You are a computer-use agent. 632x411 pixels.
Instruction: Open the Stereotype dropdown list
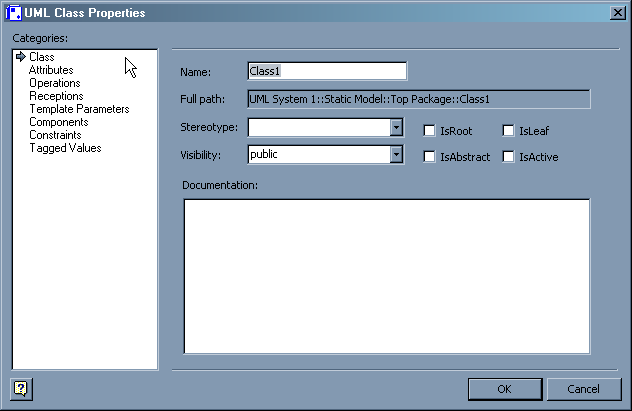click(396, 128)
